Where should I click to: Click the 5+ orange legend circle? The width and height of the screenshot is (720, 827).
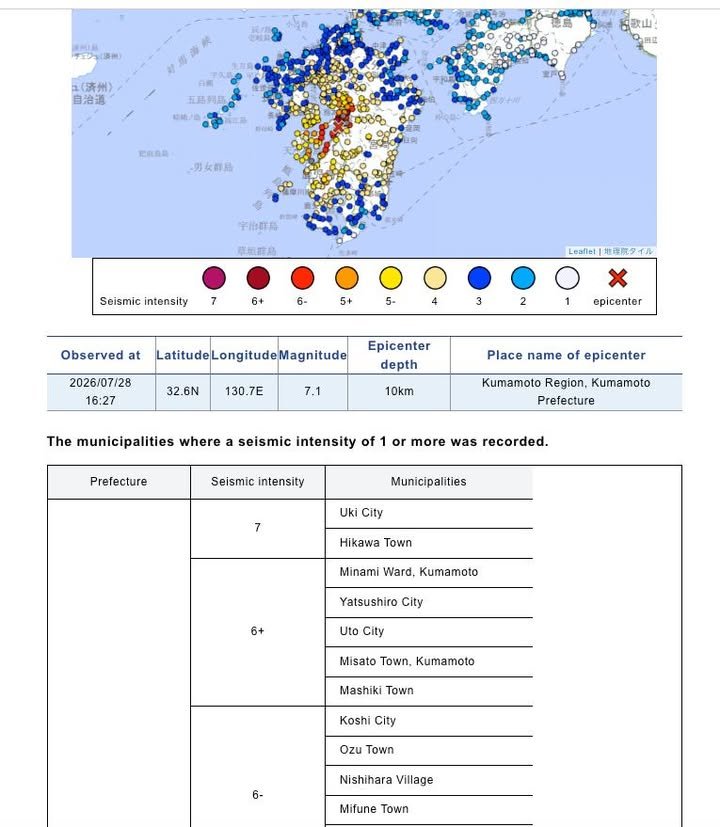[347, 278]
